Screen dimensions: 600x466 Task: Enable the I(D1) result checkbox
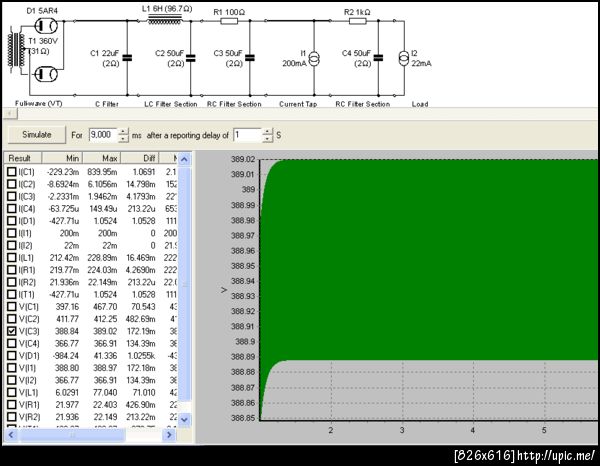pyautogui.click(x=12, y=221)
